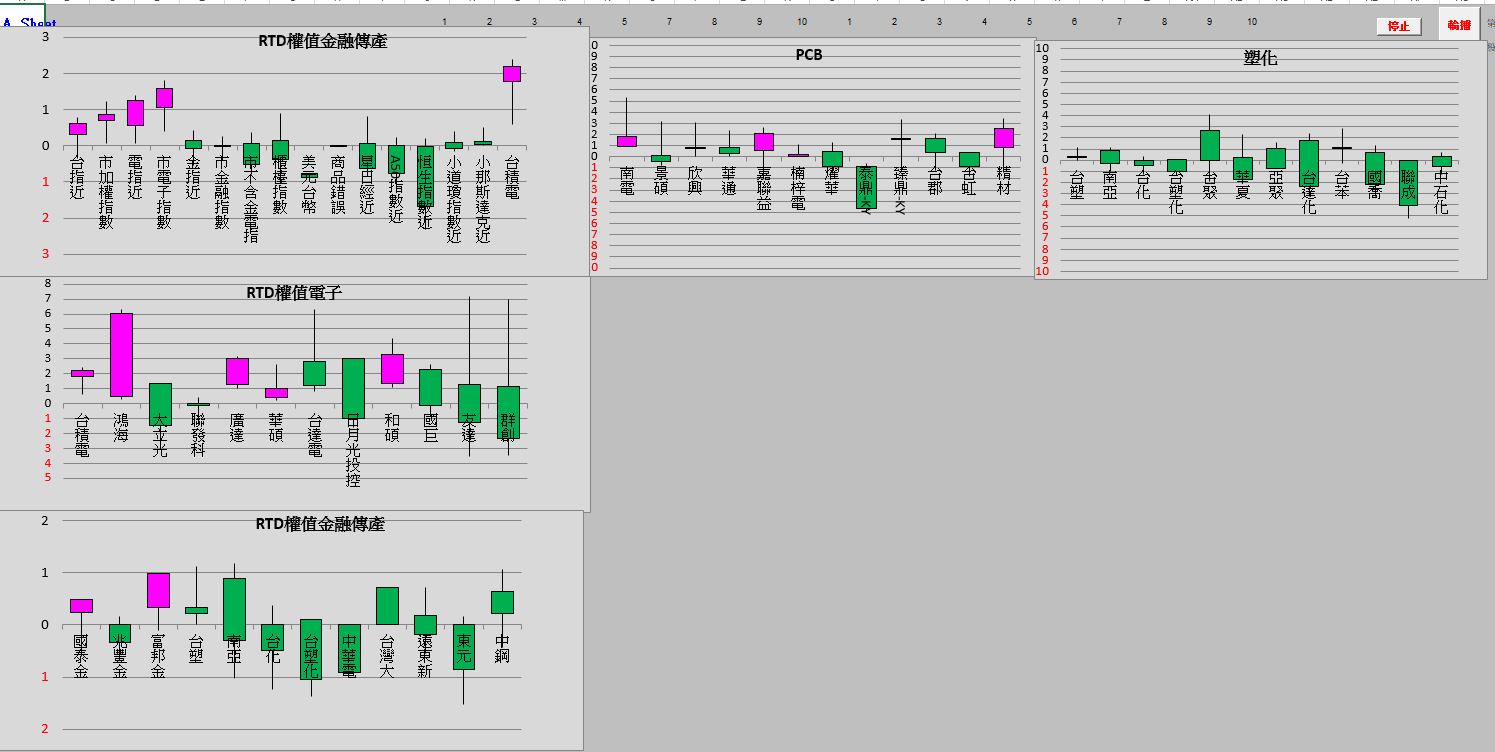Select the magenta 鴻海 candlestick bar

[x=121, y=355]
